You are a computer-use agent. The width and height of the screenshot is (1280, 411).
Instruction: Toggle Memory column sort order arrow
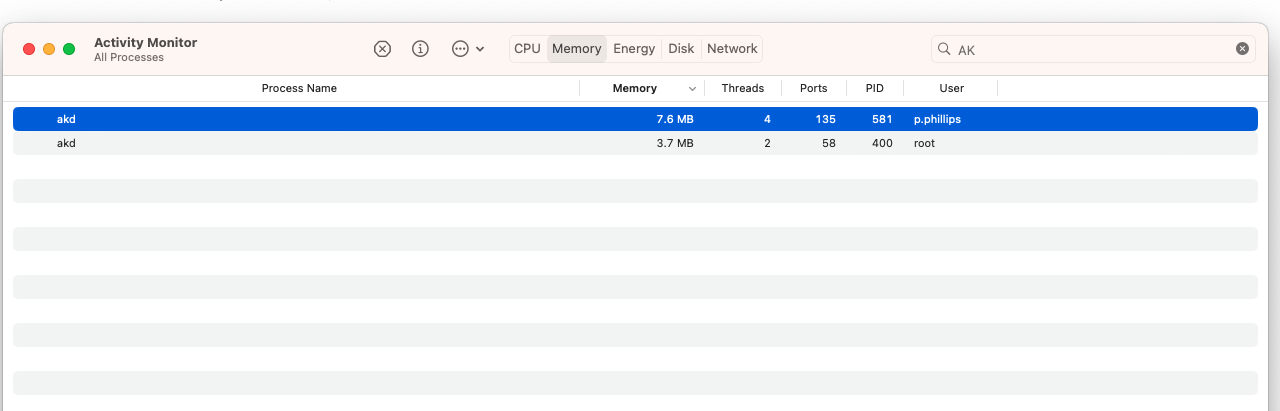pyautogui.click(x=693, y=89)
